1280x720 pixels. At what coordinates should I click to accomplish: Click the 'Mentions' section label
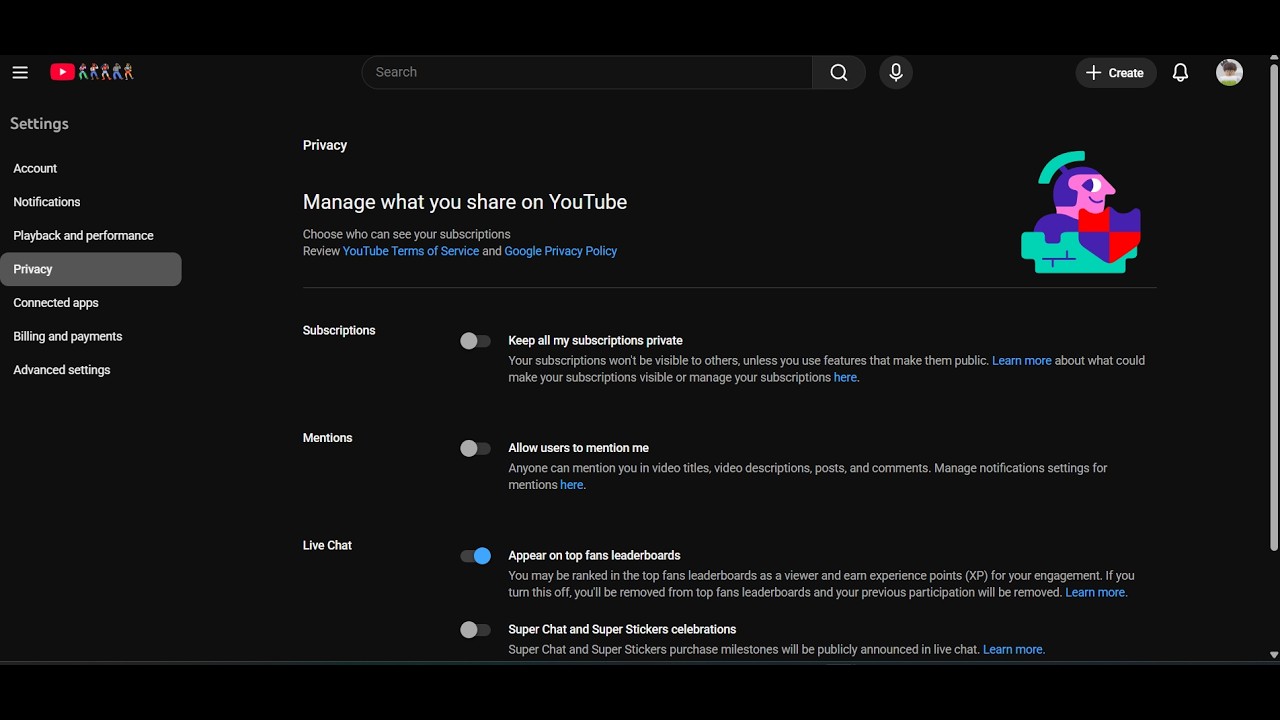click(328, 438)
